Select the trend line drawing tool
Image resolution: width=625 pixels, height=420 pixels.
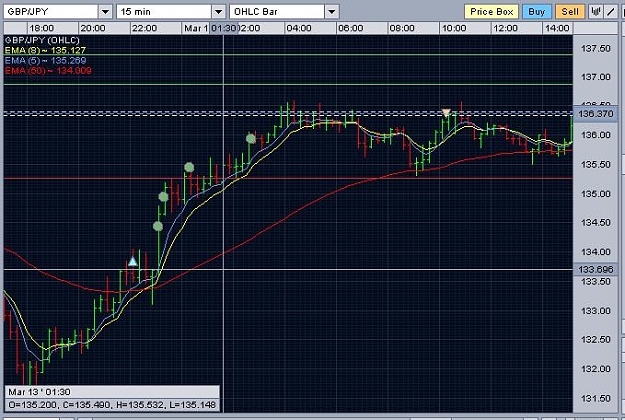pyautogui.click(x=611, y=12)
